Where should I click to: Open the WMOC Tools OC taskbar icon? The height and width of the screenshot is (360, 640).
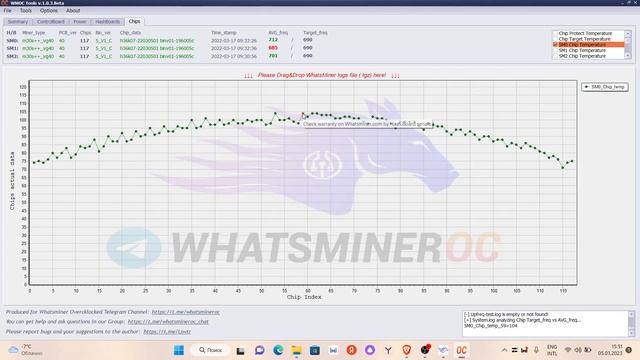(x=461, y=350)
